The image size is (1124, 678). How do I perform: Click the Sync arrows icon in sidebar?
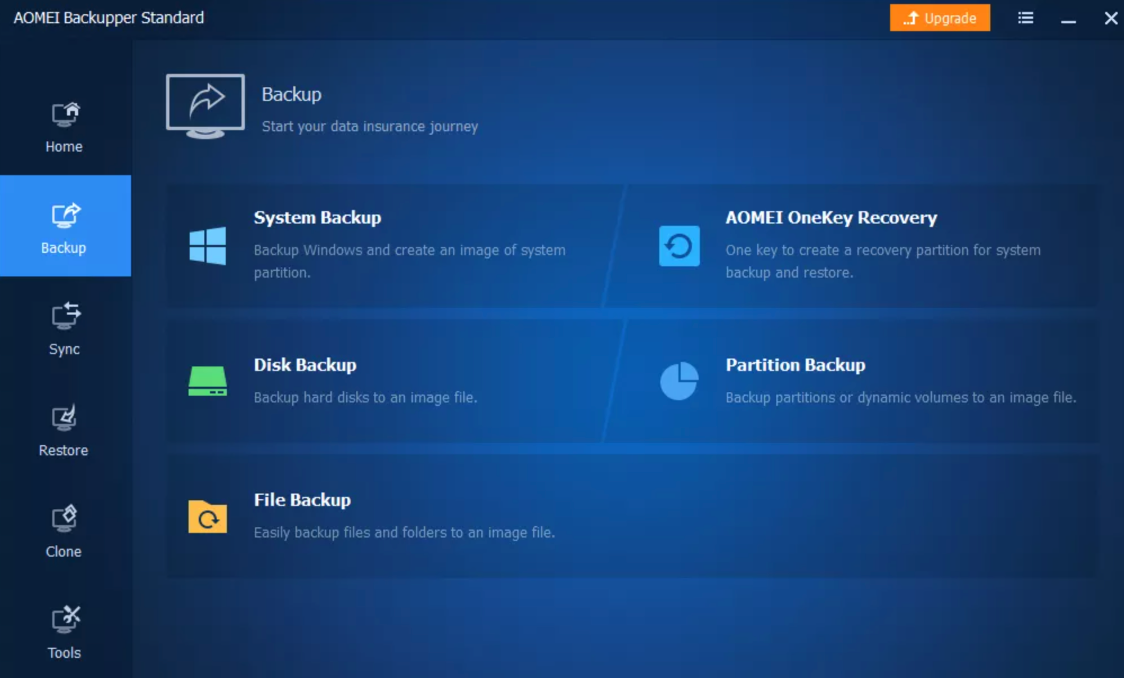coord(65,317)
